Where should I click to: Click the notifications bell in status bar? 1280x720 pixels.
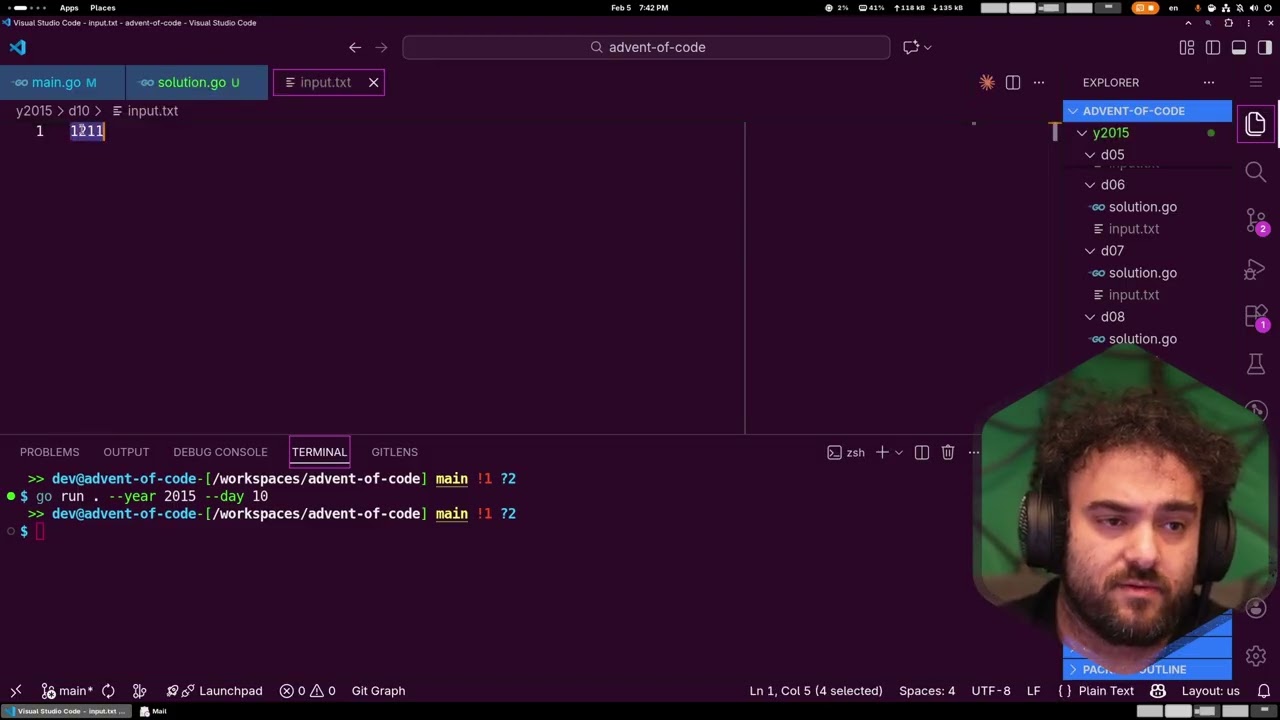tap(1264, 691)
